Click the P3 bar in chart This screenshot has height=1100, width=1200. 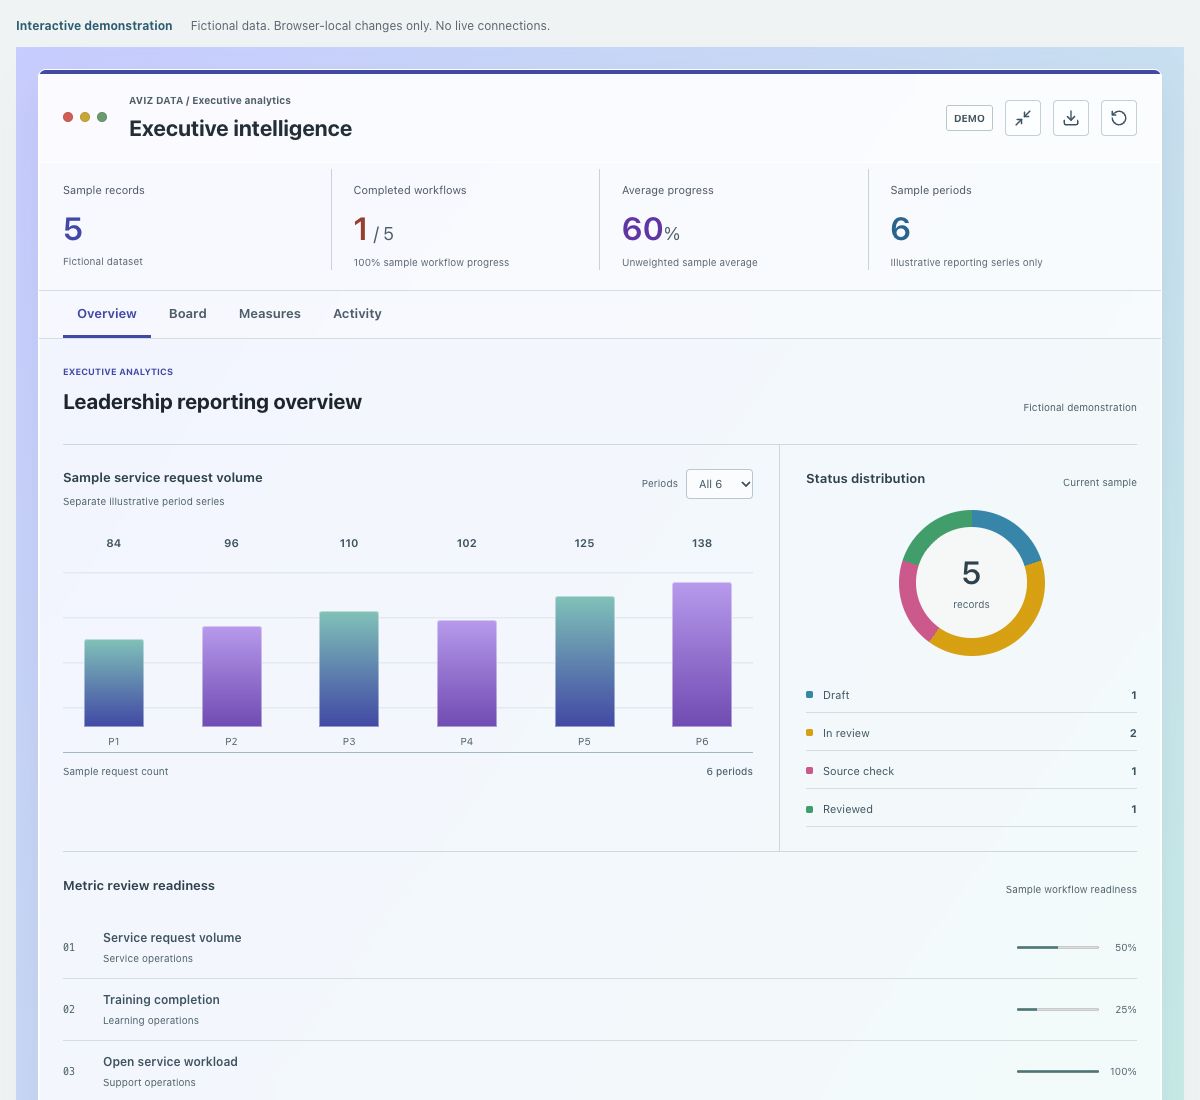pos(349,669)
